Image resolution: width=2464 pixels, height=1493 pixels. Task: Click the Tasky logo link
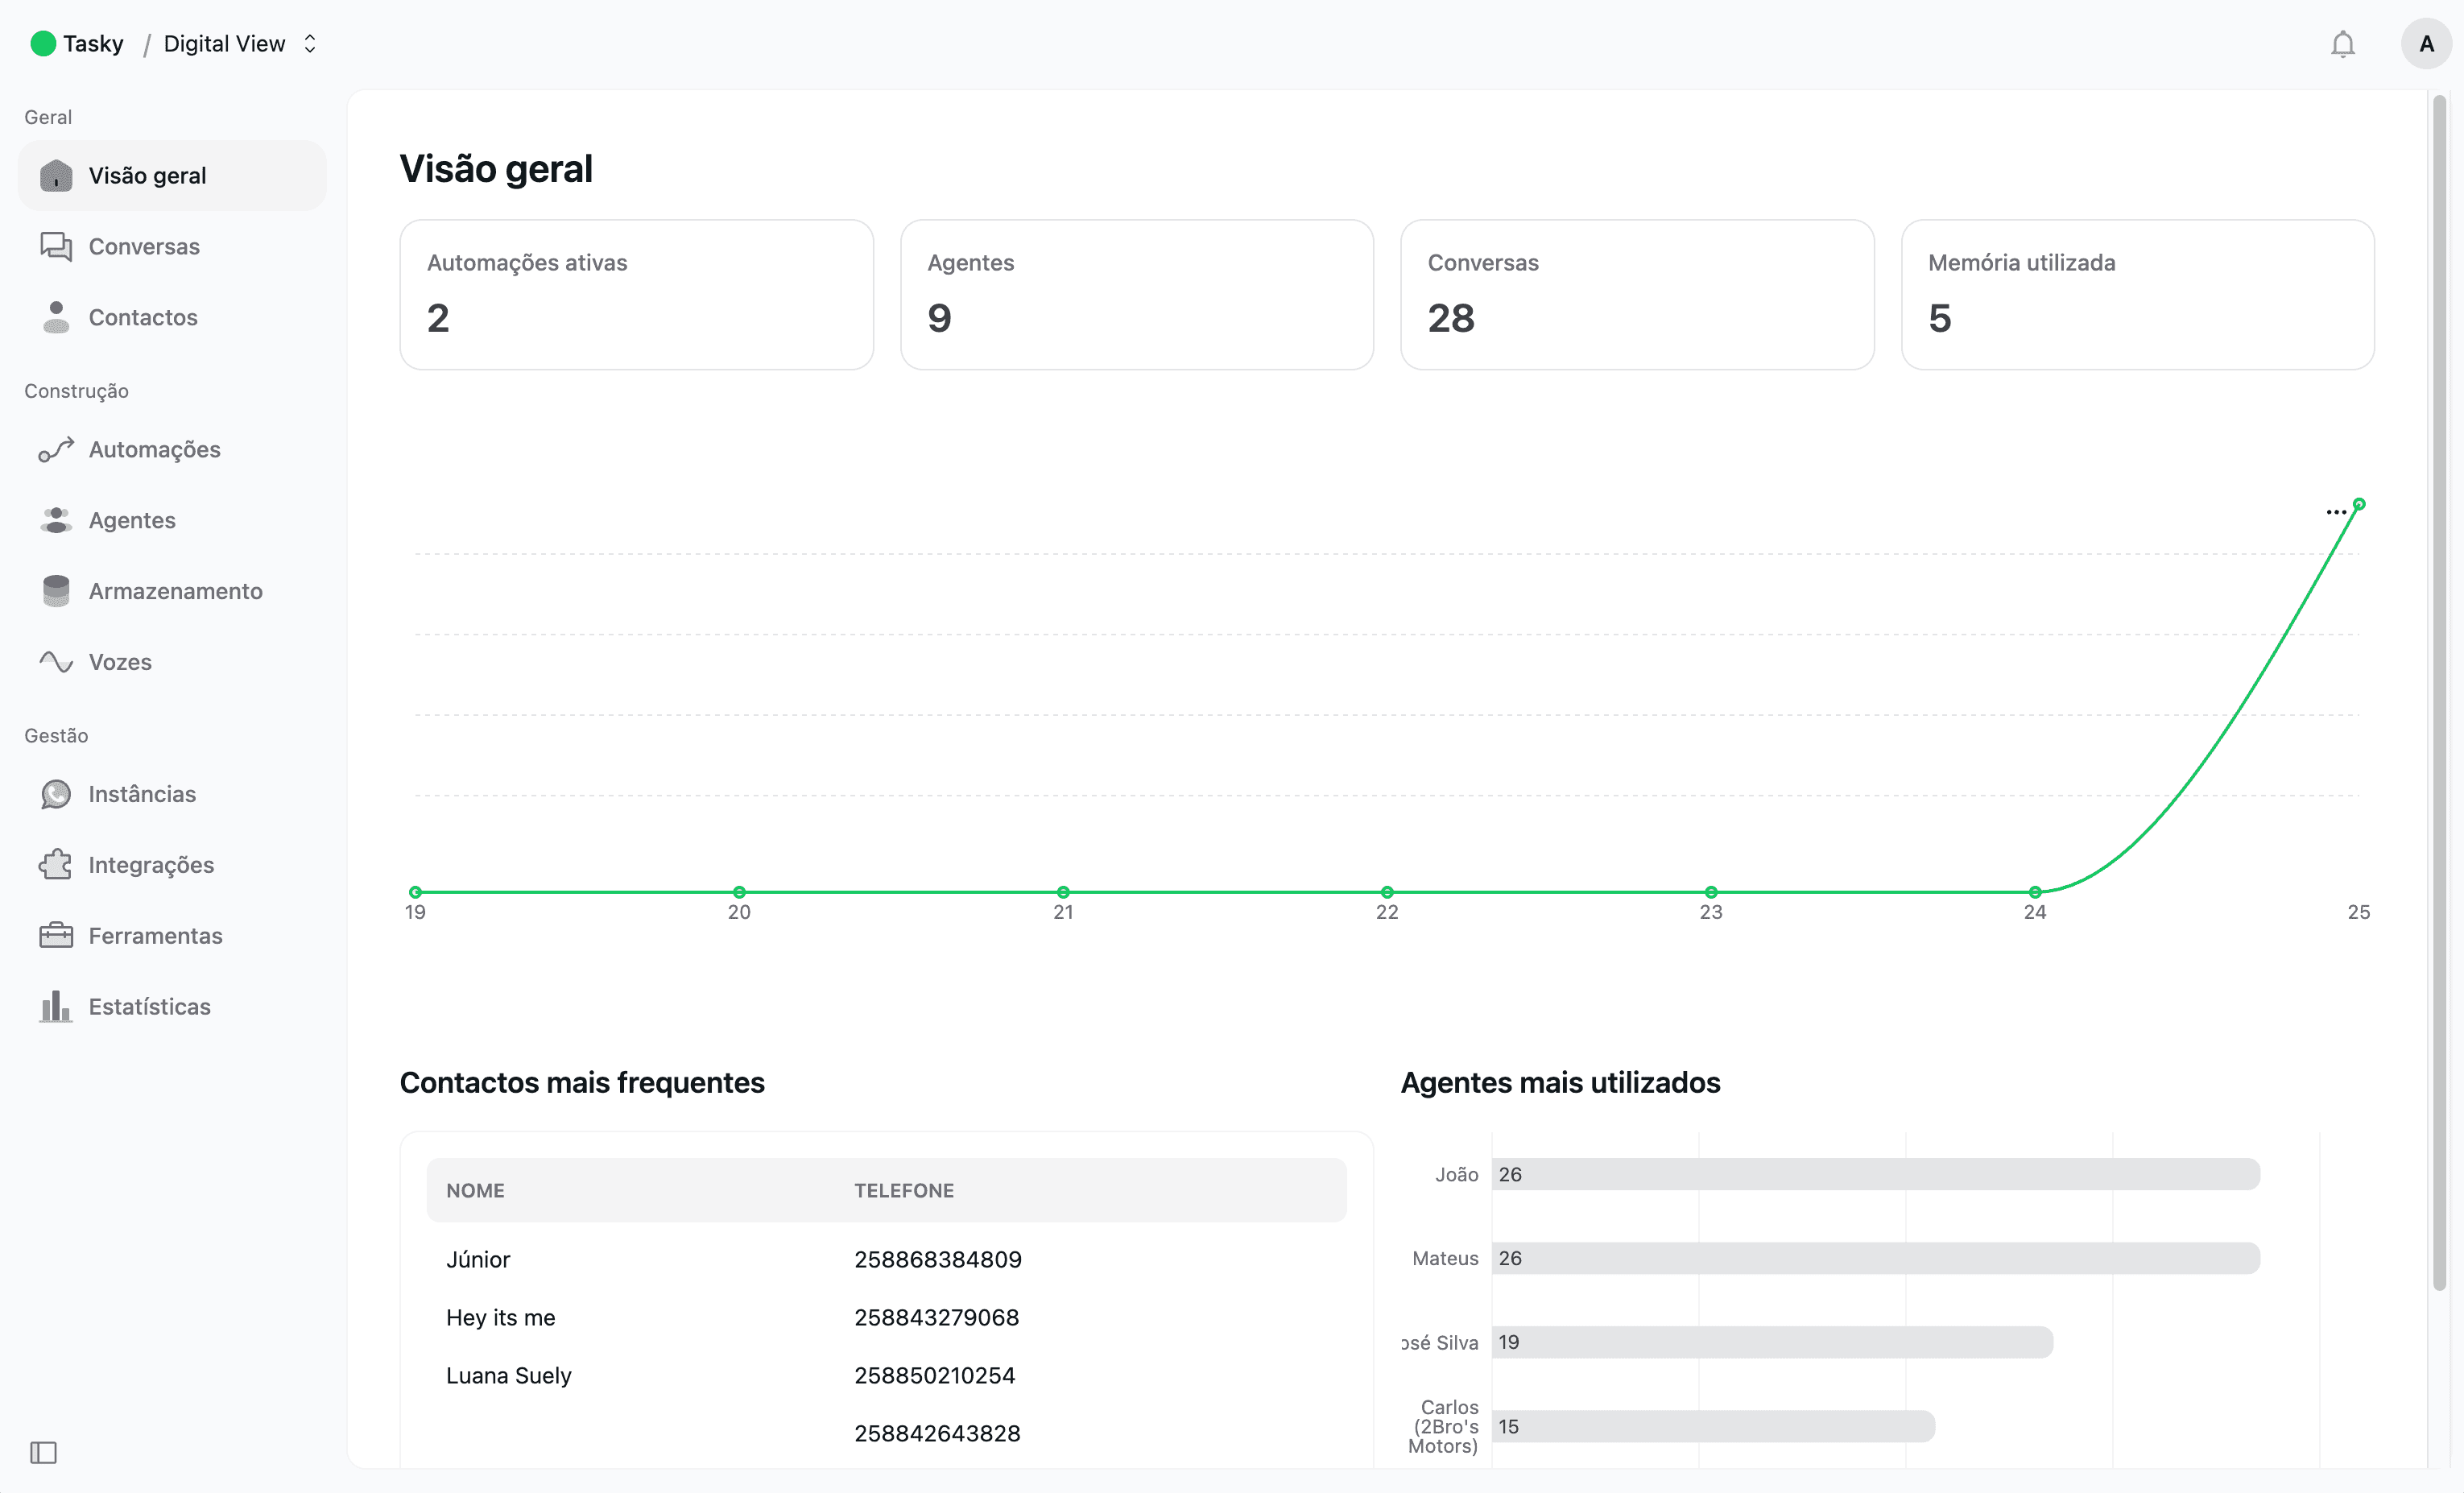pyautogui.click(x=78, y=44)
